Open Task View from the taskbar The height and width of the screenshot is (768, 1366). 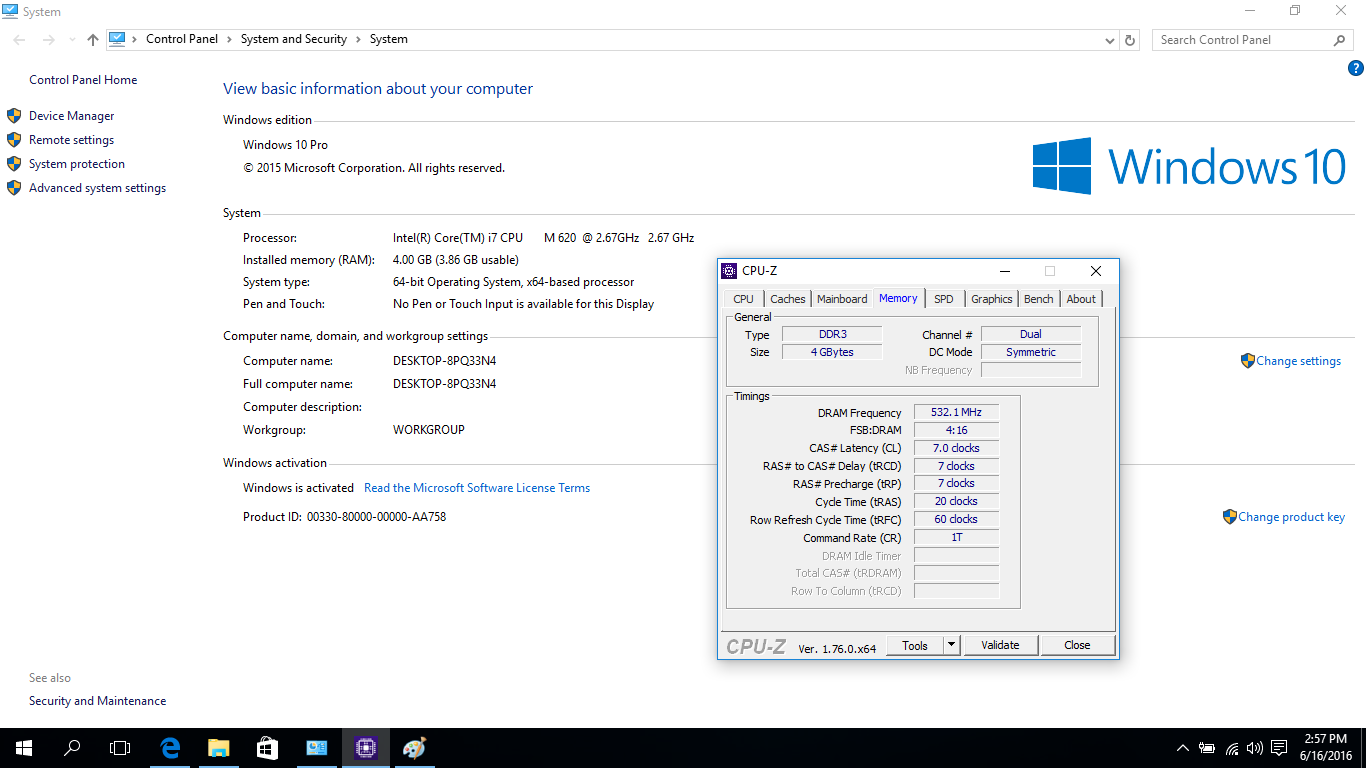(x=120, y=748)
